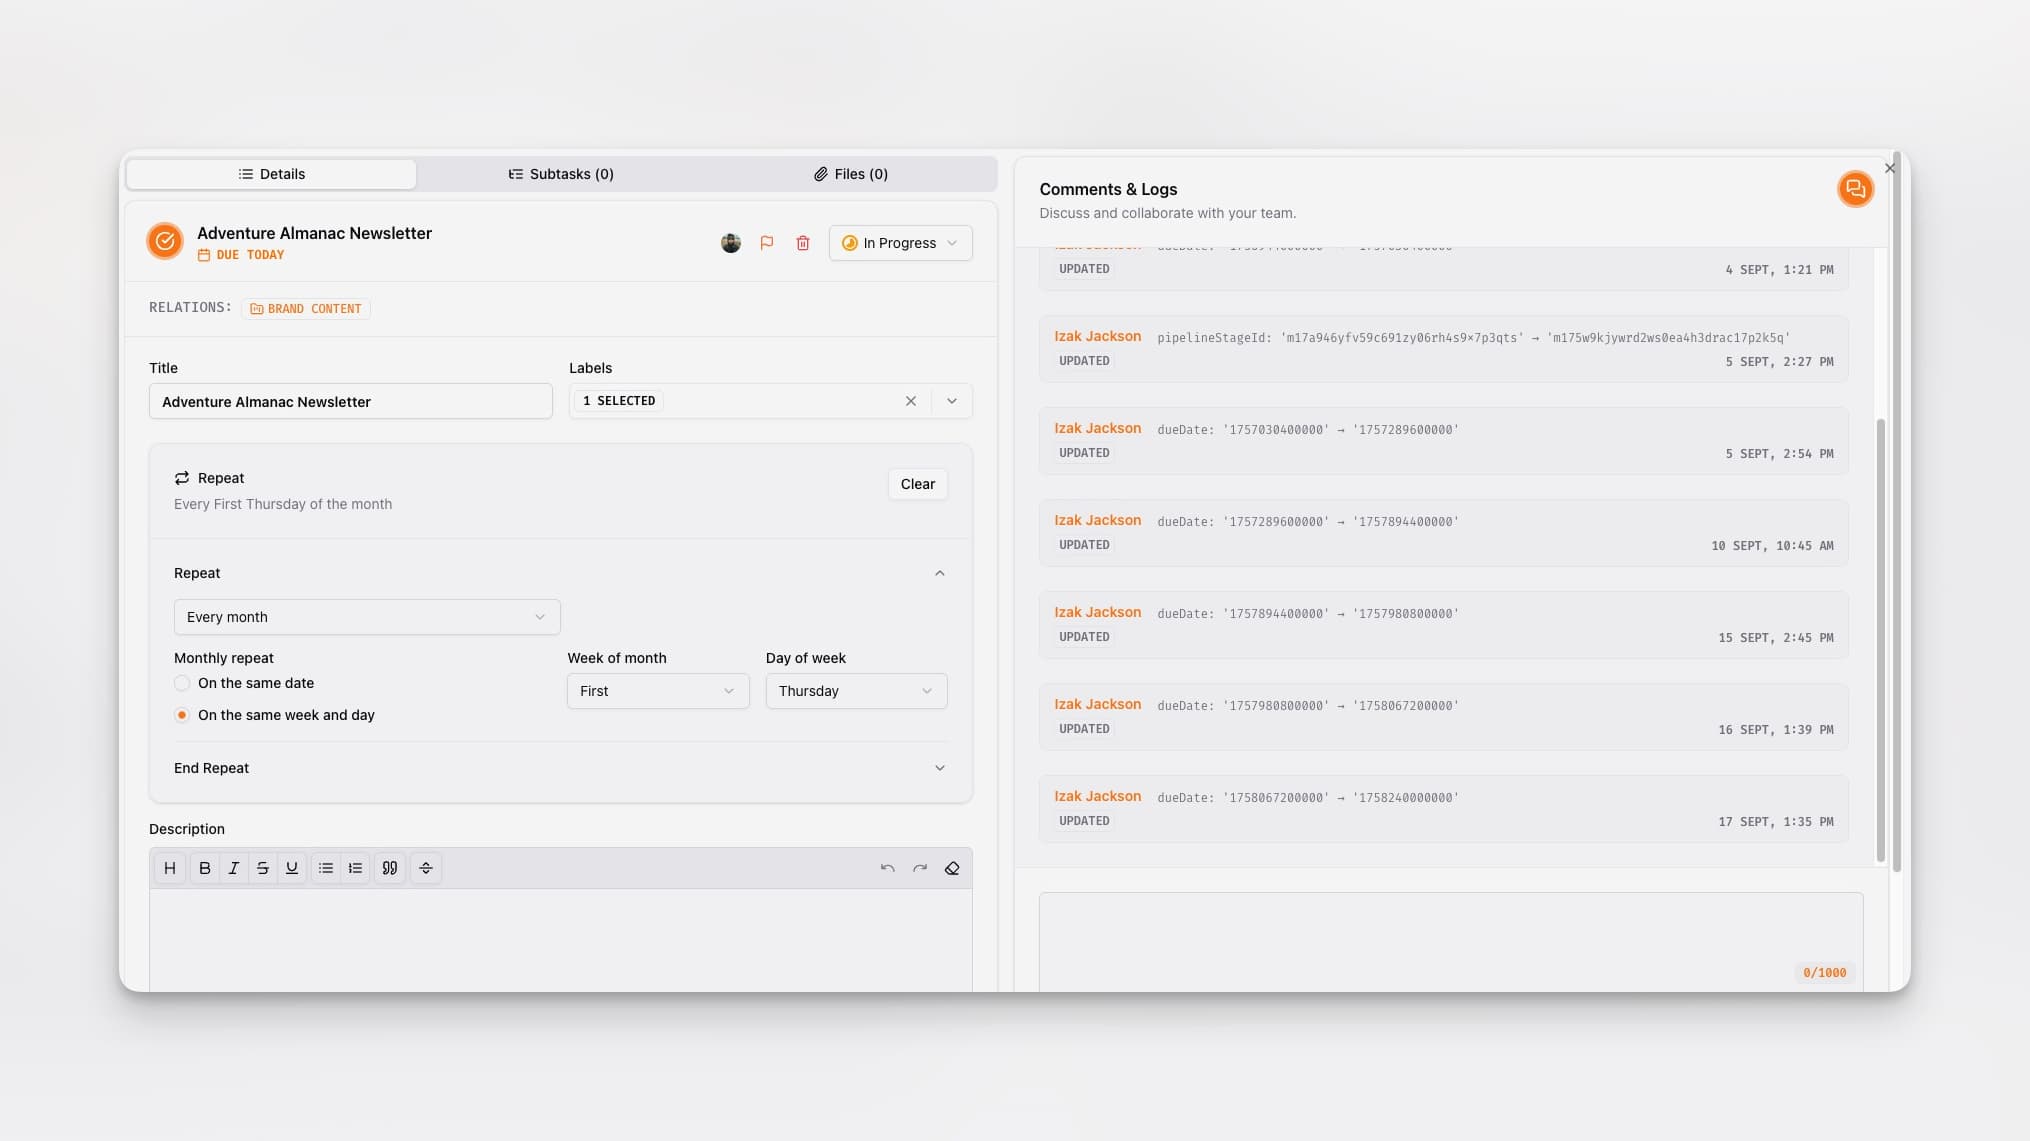Click the '16 SEPT, 1:39 PM' timestamp
Screen dimensions: 2030x1141
point(1776,730)
